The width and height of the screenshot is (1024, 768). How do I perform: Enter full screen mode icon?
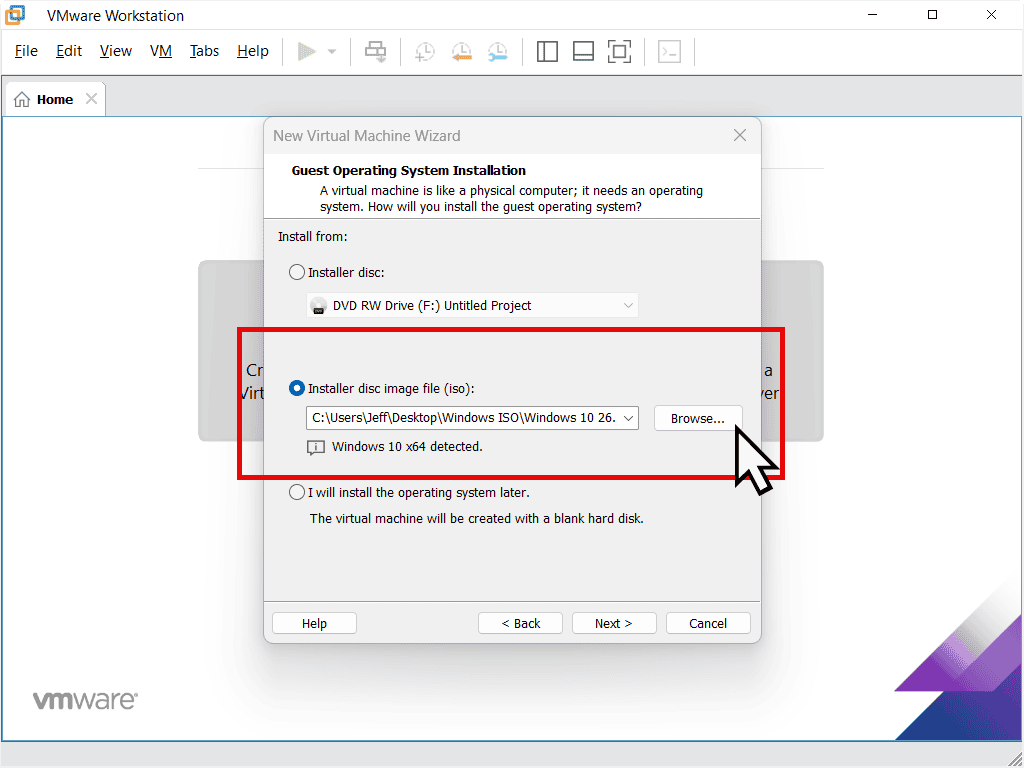[619, 51]
